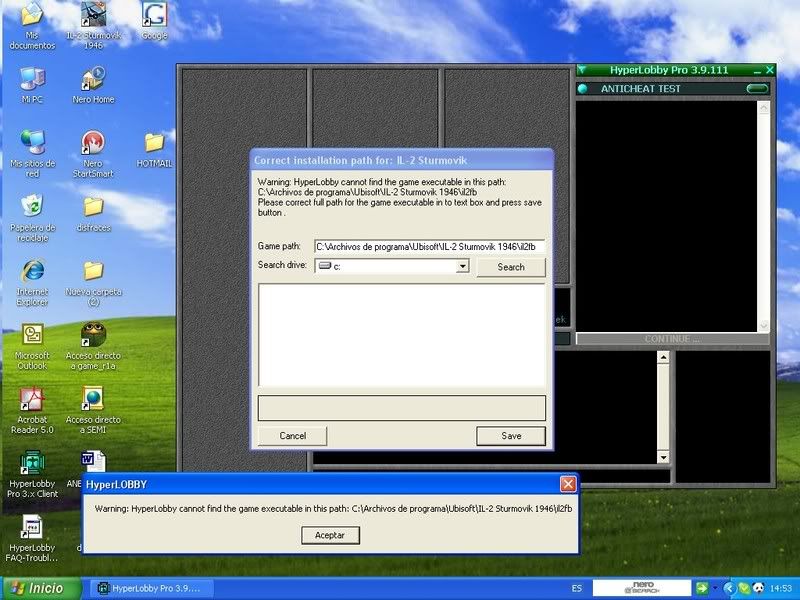Click the up arrow of the lower HyperLobby scrollbar
The width and height of the screenshot is (800, 600).
pos(663,357)
